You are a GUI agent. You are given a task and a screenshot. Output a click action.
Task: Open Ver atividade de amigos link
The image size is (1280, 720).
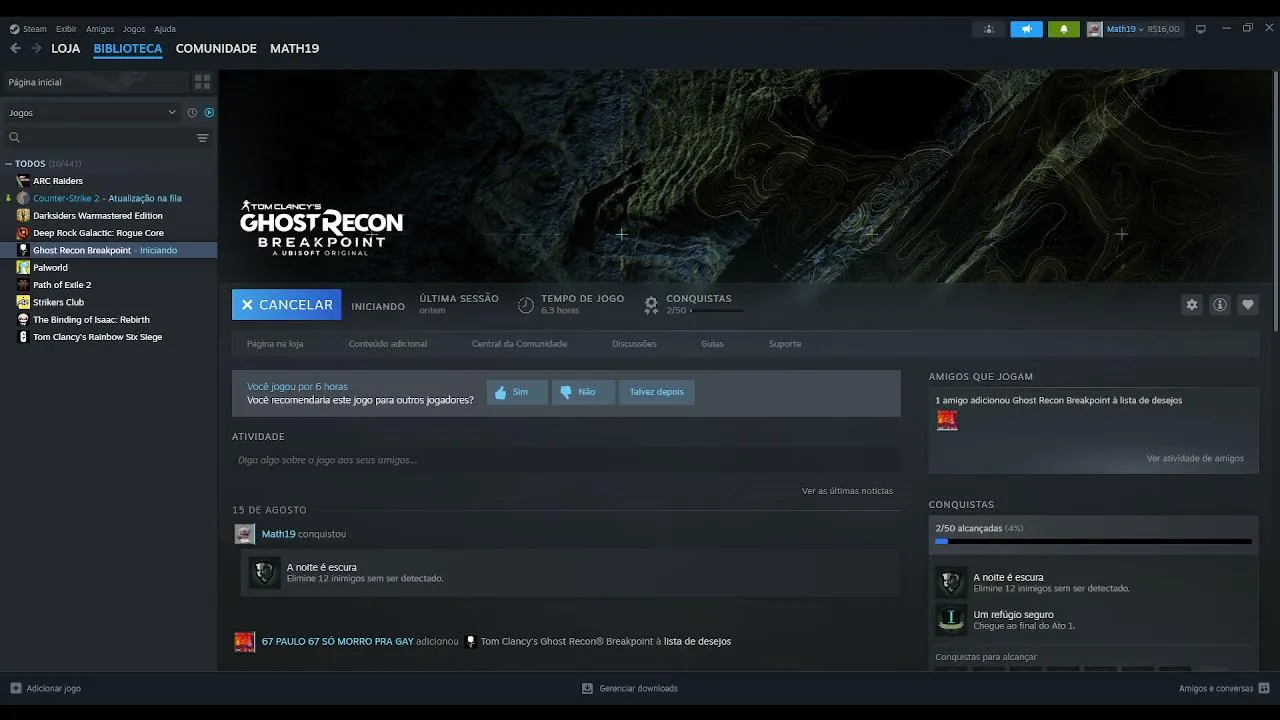tap(1195, 458)
